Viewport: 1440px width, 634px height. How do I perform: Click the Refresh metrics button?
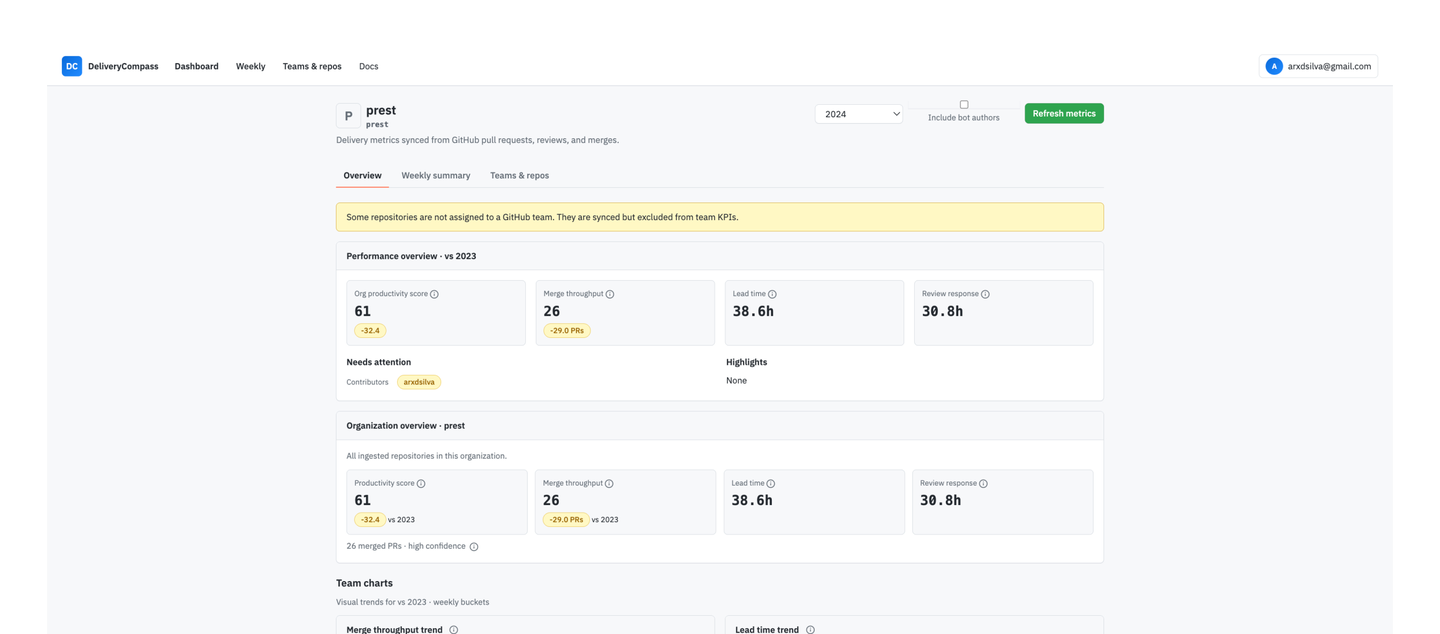pyautogui.click(x=1064, y=113)
